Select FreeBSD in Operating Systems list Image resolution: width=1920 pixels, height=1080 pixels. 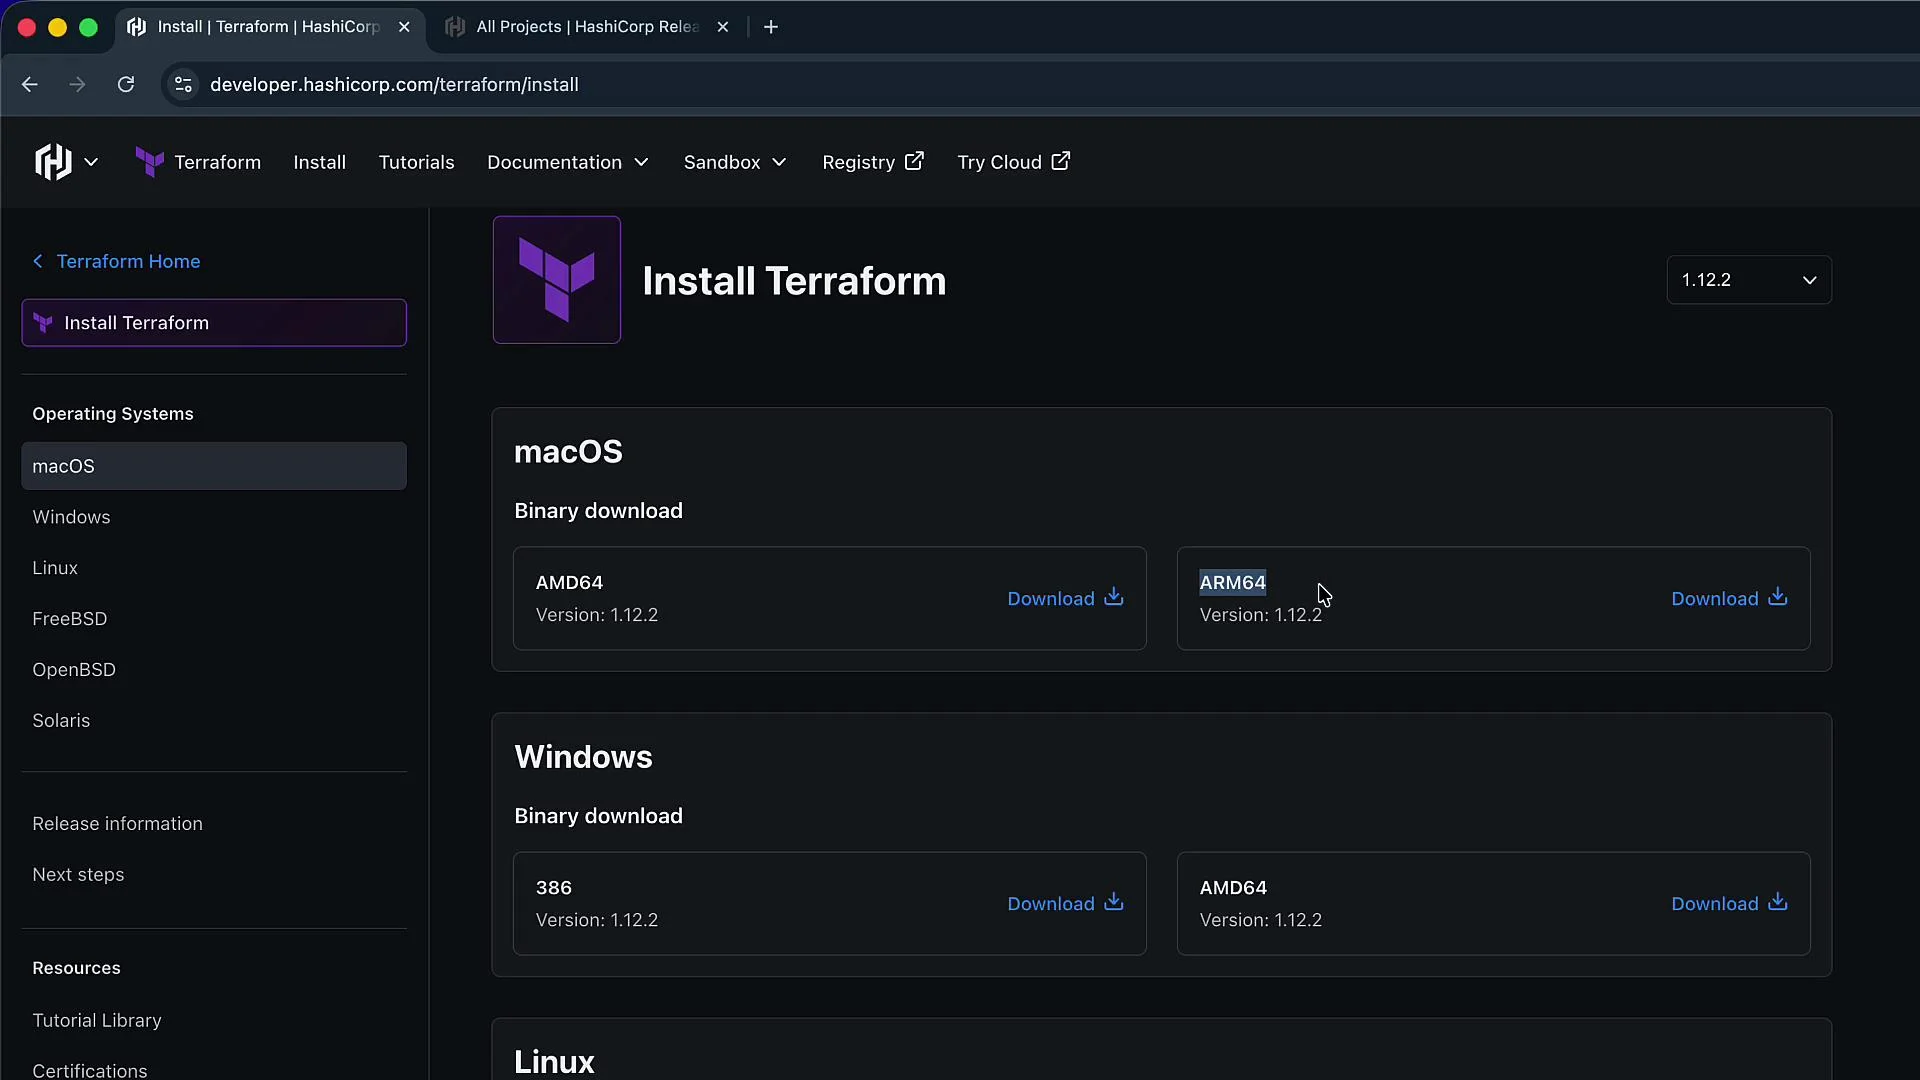(69, 619)
